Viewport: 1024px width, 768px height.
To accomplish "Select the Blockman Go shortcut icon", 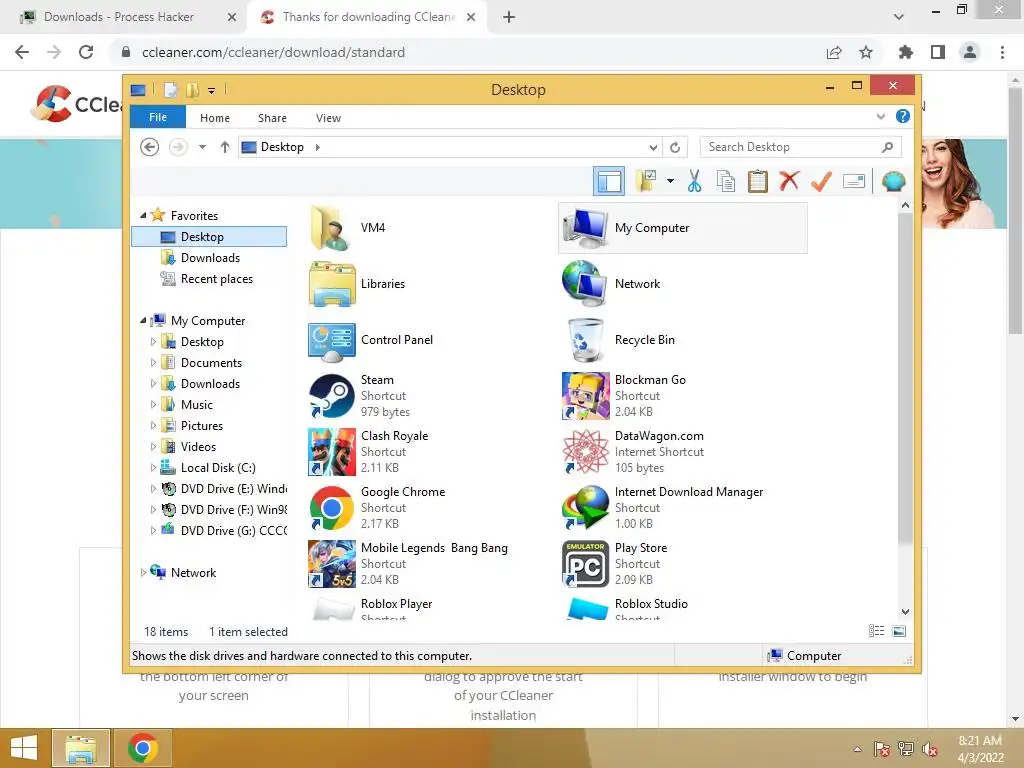I will coord(586,396).
